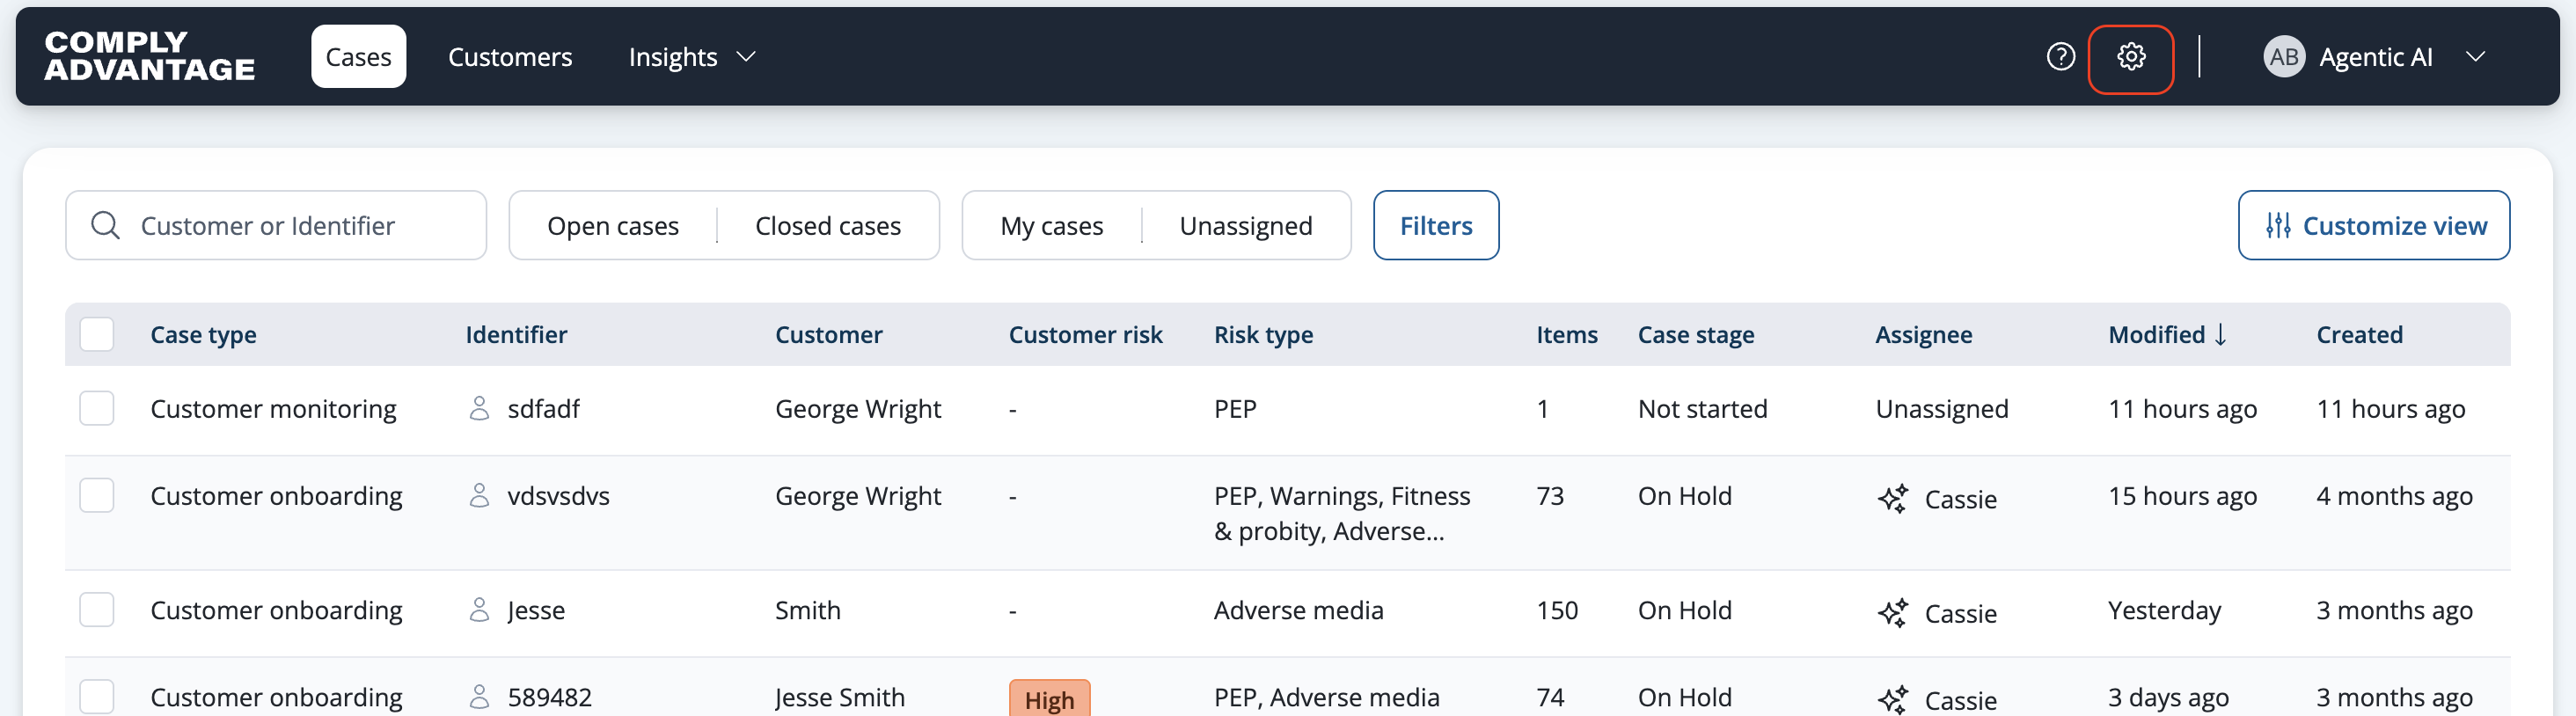This screenshot has height=716, width=2576.
Task: Click the person icon beside 589482
Action: [480, 697]
